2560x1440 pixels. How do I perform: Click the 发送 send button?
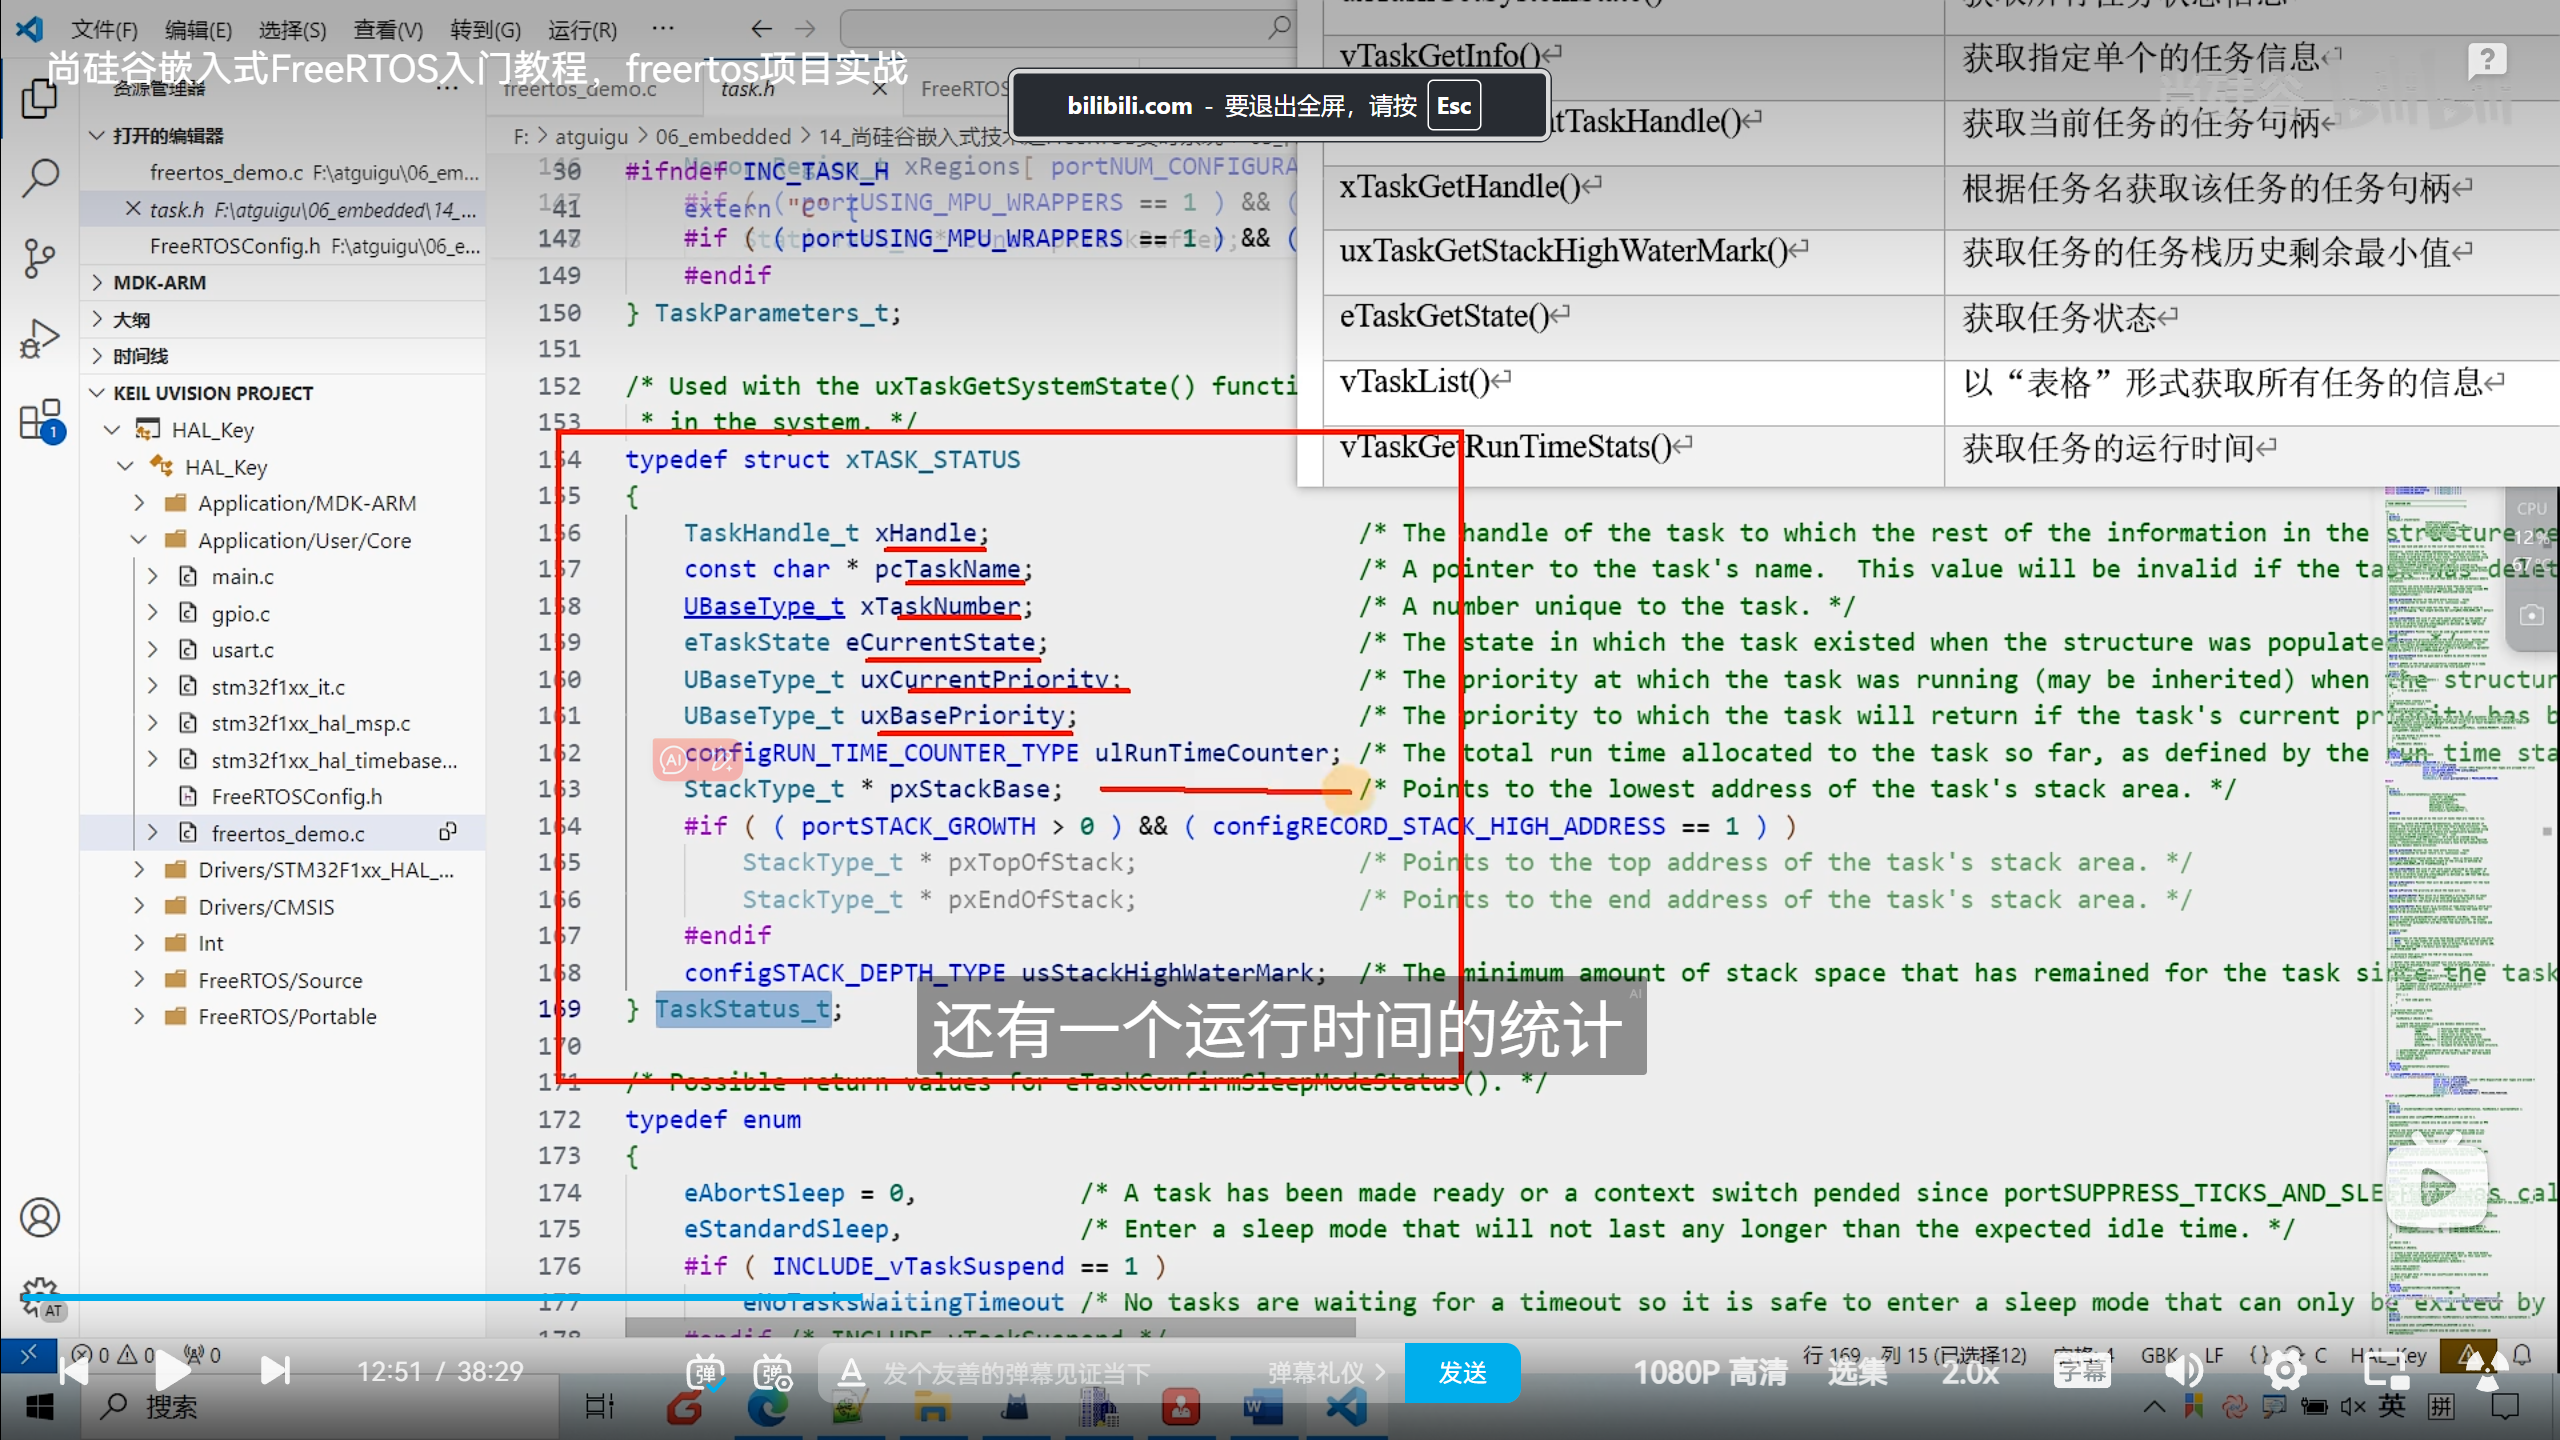pyautogui.click(x=1463, y=1372)
